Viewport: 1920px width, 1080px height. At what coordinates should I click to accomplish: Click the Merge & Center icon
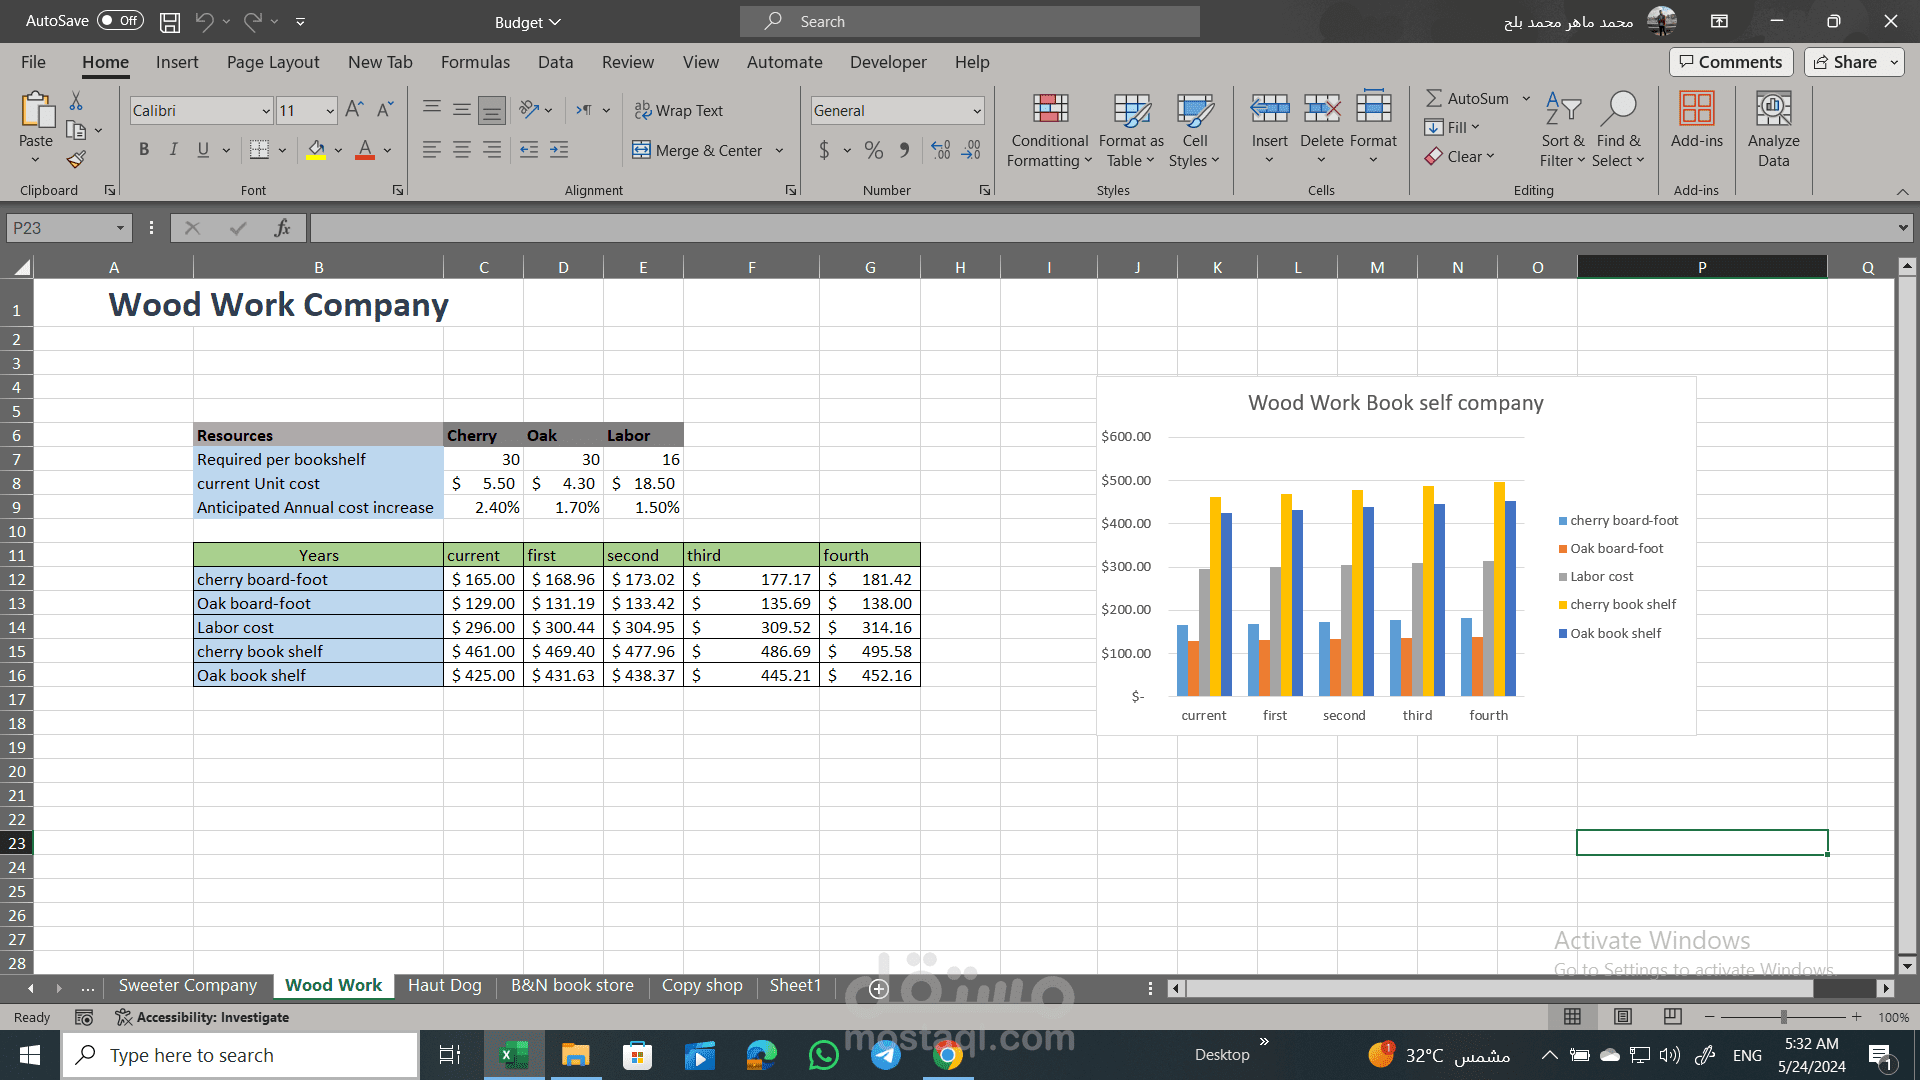(641, 150)
